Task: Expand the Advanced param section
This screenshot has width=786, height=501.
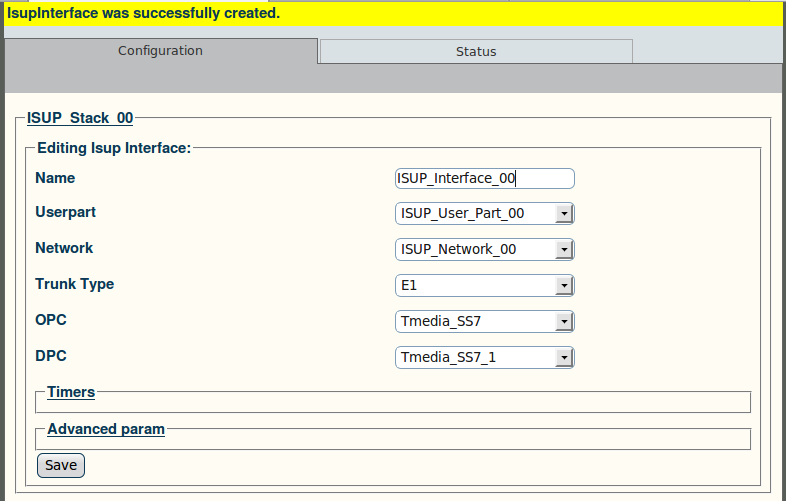Action: [106, 429]
